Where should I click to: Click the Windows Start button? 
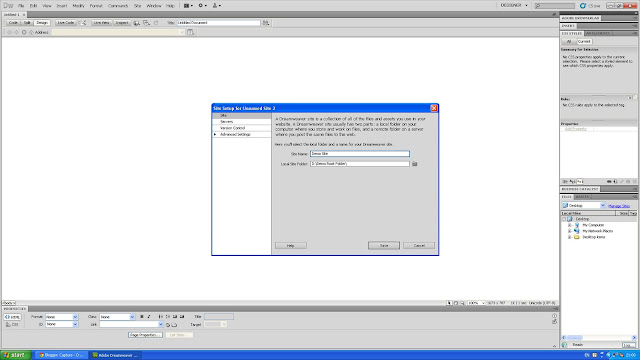coord(16,355)
